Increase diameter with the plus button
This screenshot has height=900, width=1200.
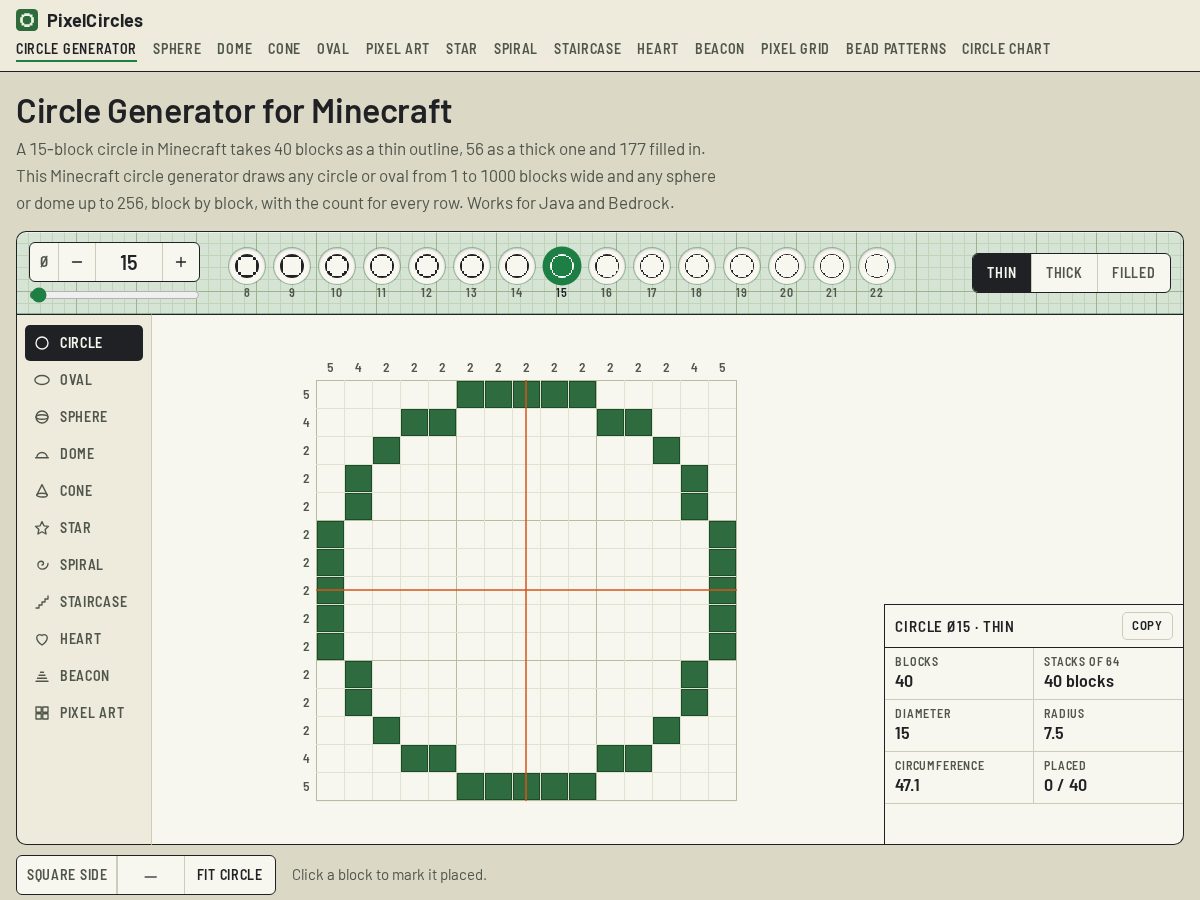181,262
